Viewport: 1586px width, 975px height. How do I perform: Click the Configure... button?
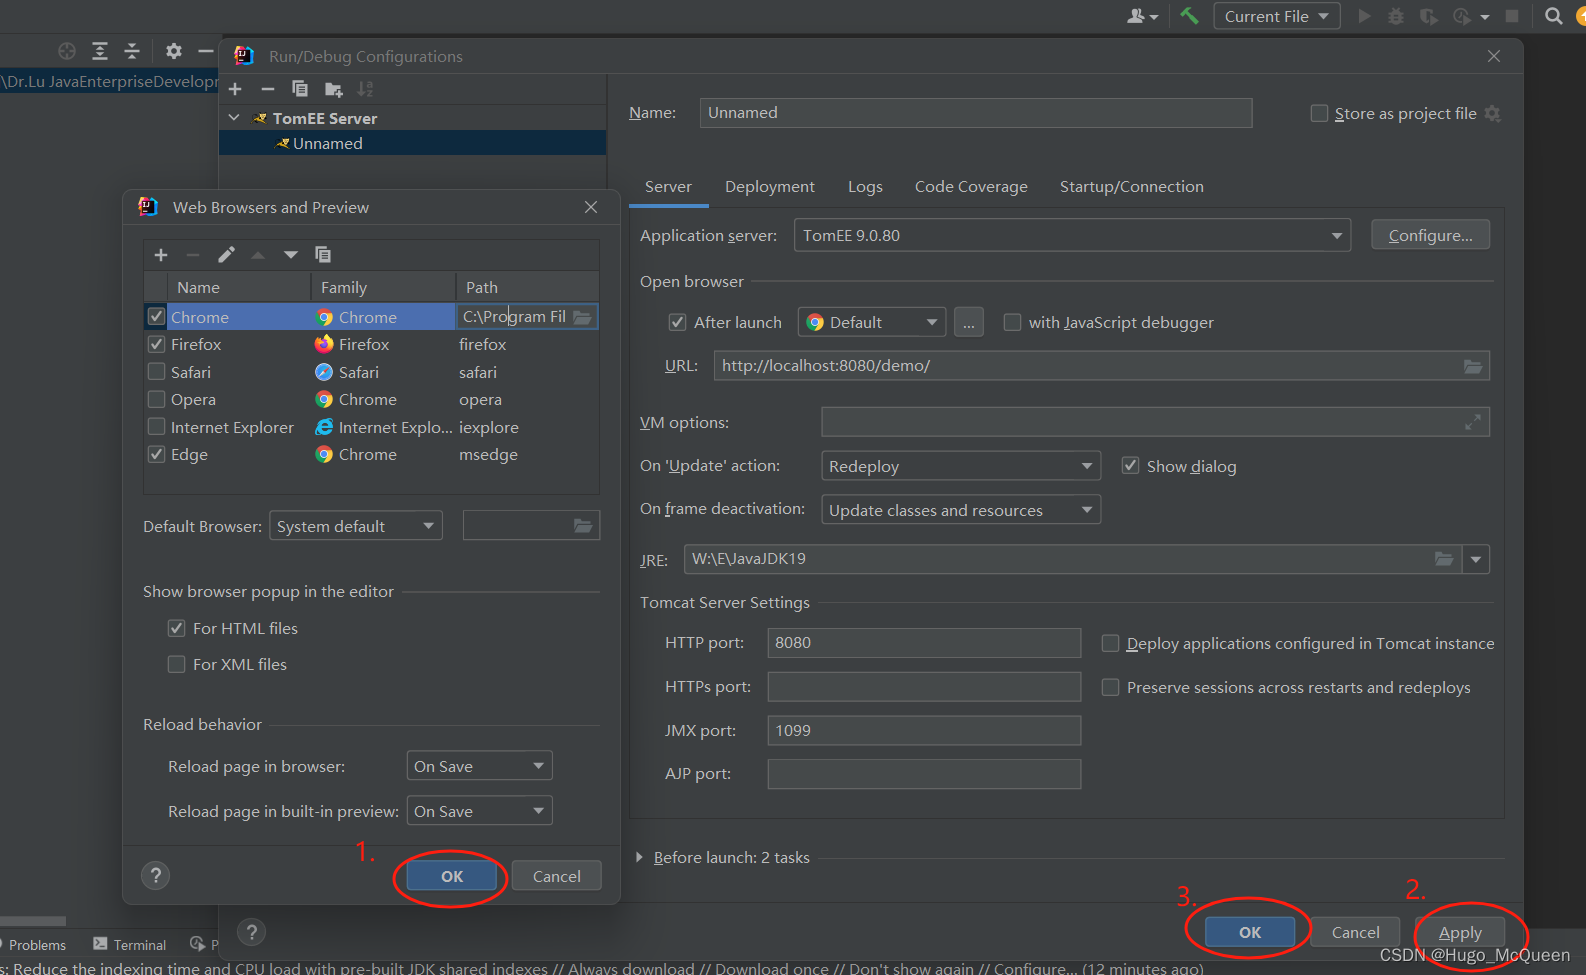[x=1430, y=235]
